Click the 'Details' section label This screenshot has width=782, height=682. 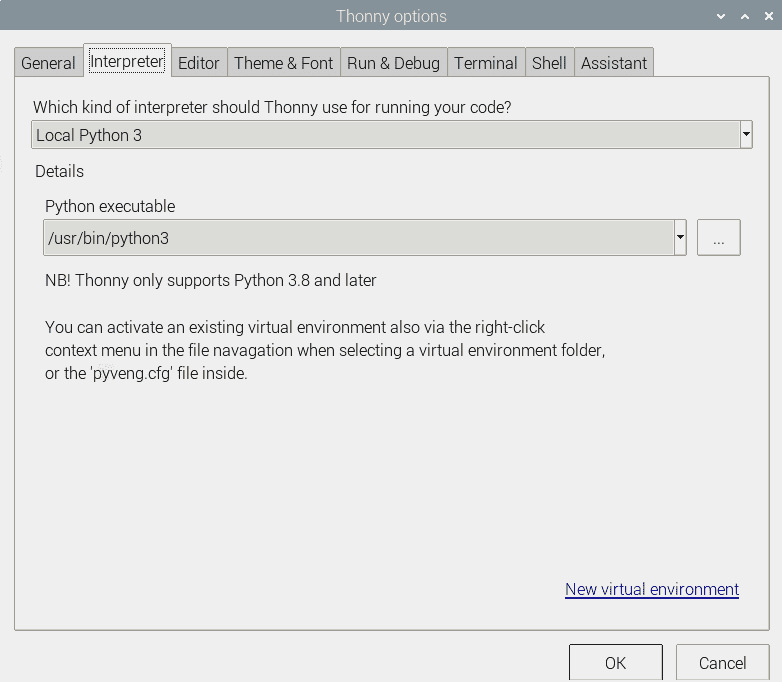click(59, 171)
